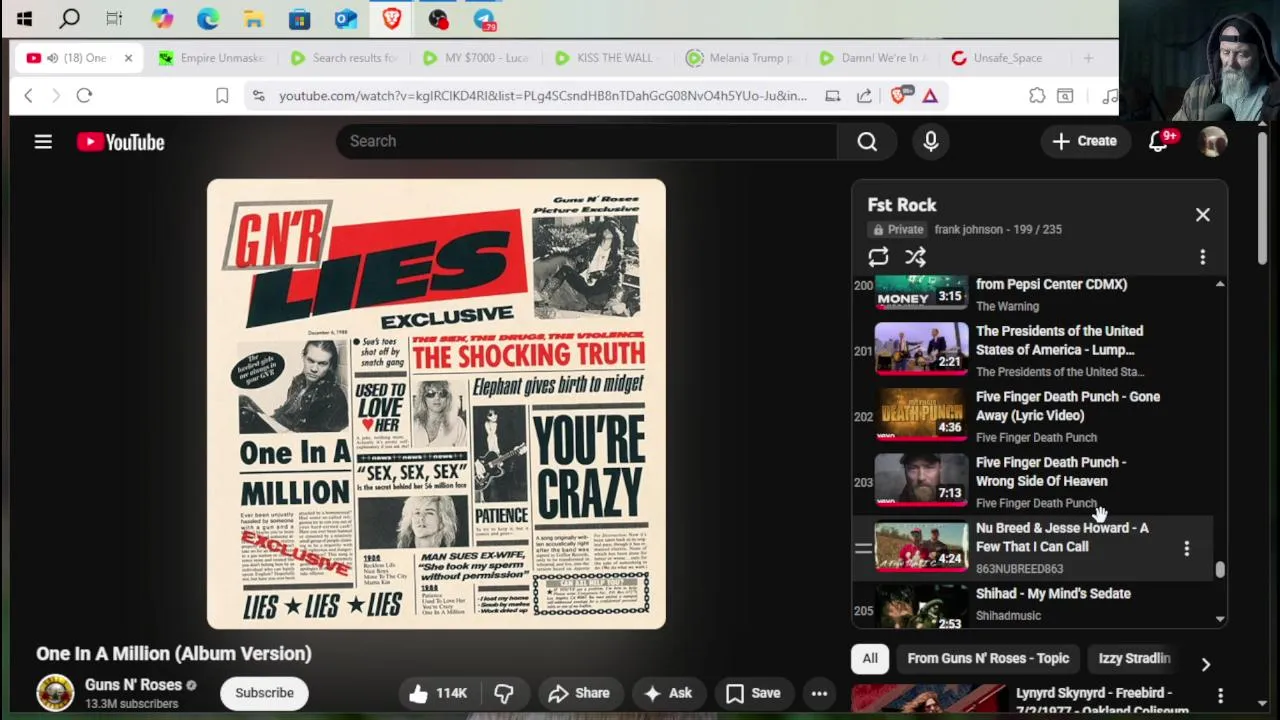Reload the page
This screenshot has height=720, width=1280.
[x=84, y=95]
